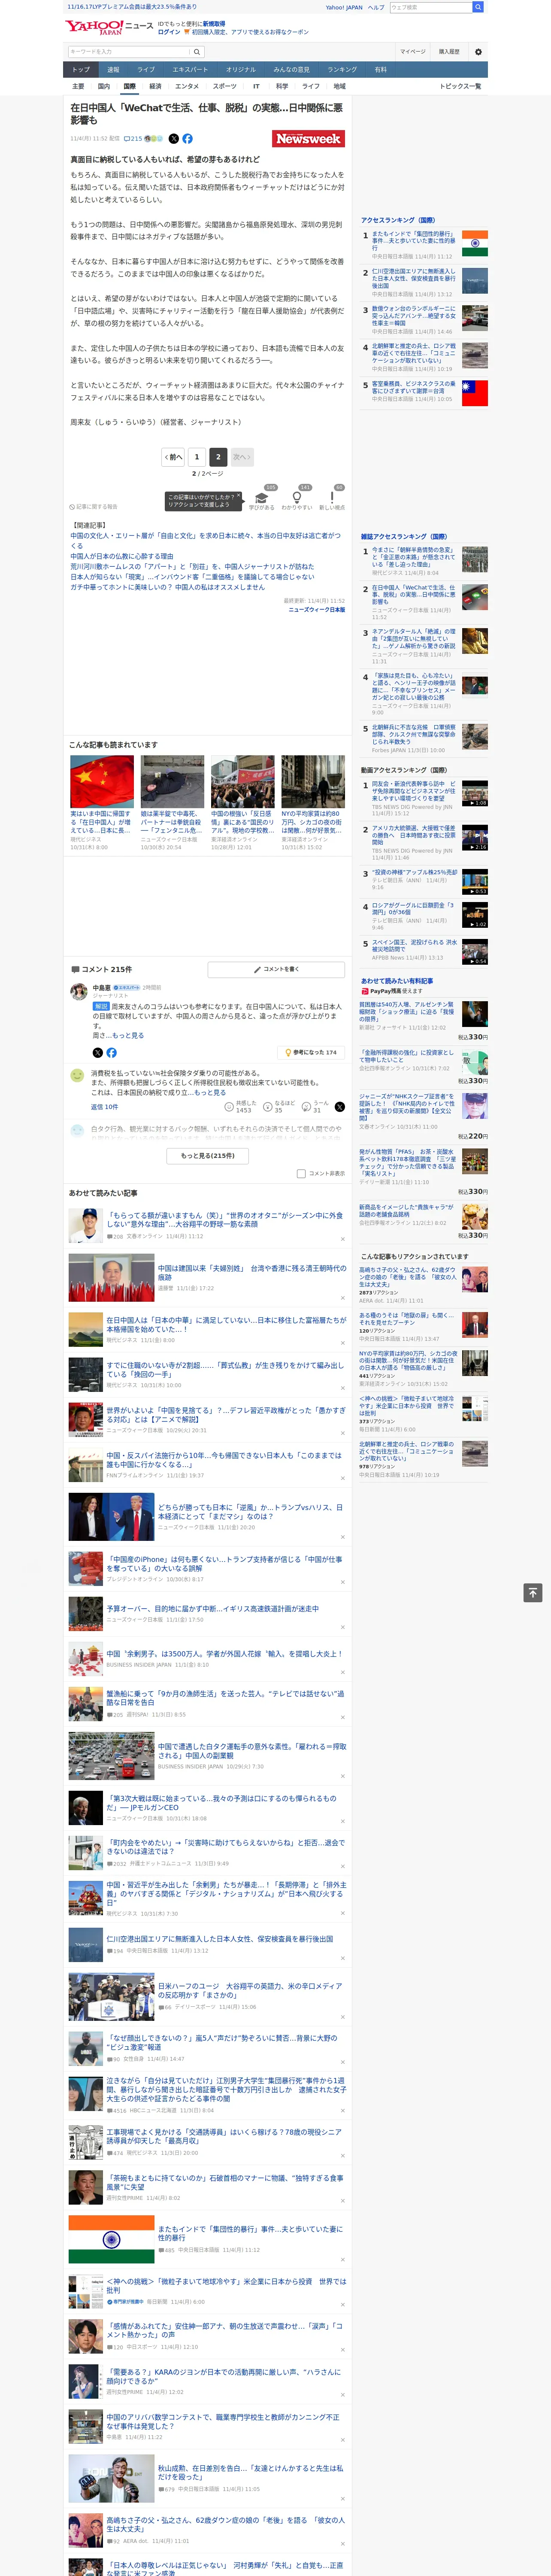Viewport: 551px width, 2576px height.
Task: Click the keyword search magnifier button
Action: pos(197,51)
